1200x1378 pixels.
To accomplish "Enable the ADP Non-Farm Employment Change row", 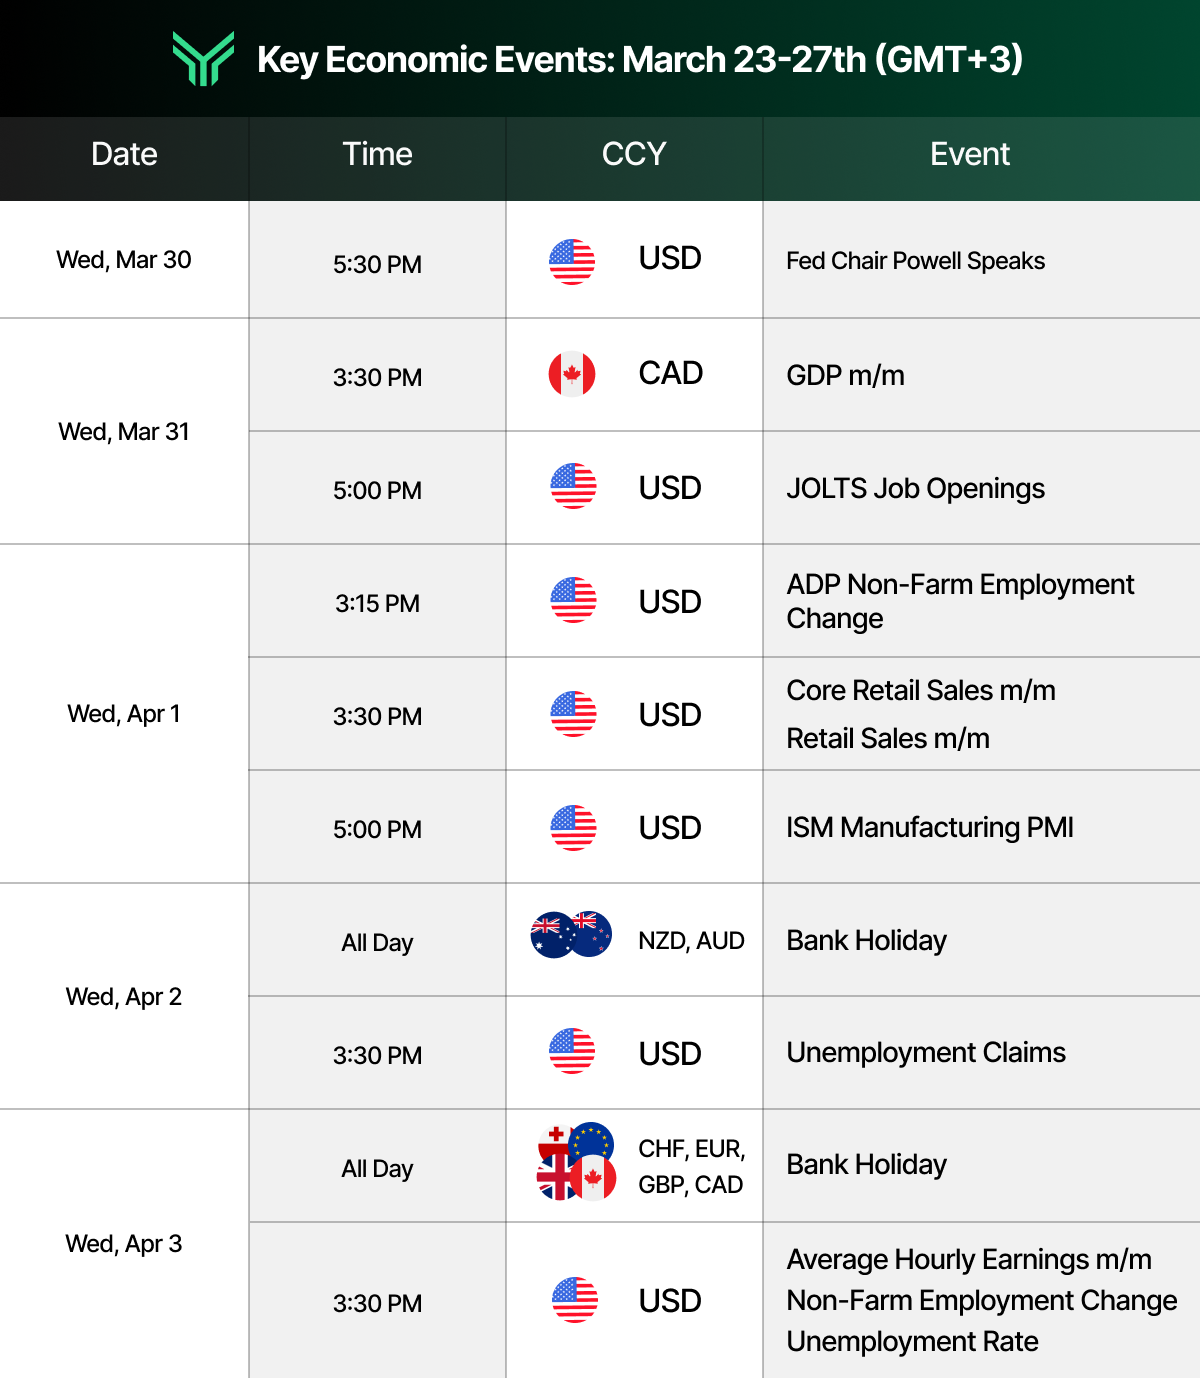I will (x=960, y=601).
